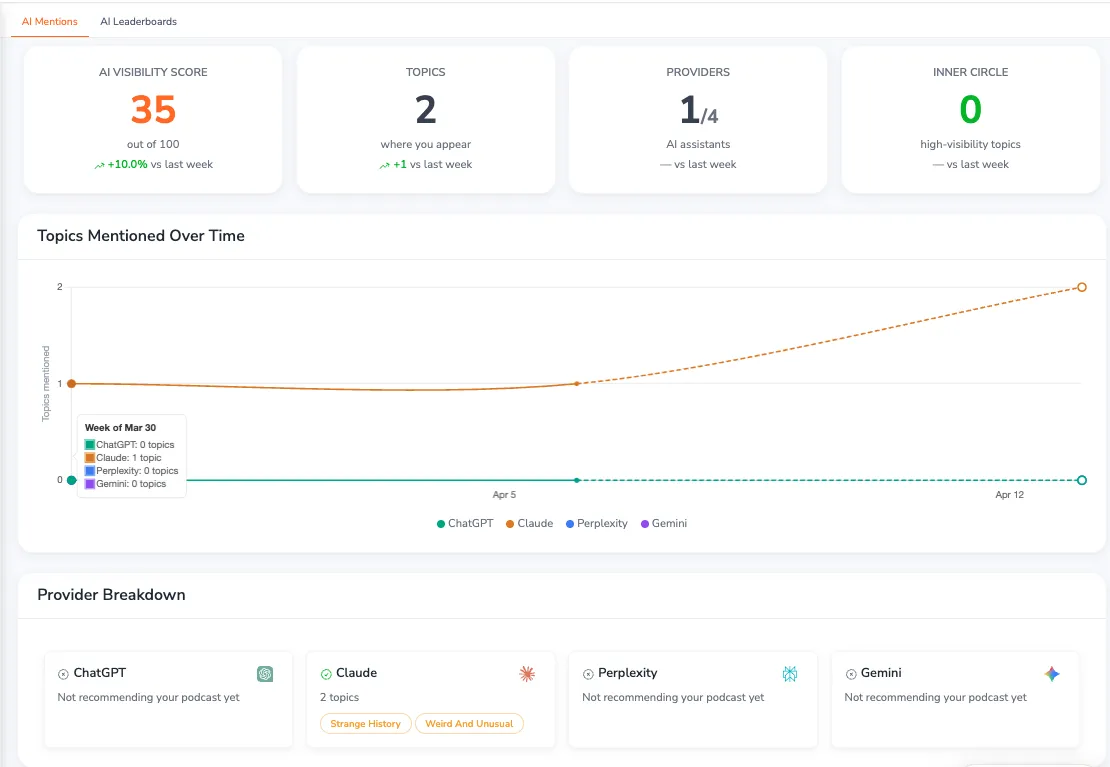Click the Gemini sparkle icon

1052,674
